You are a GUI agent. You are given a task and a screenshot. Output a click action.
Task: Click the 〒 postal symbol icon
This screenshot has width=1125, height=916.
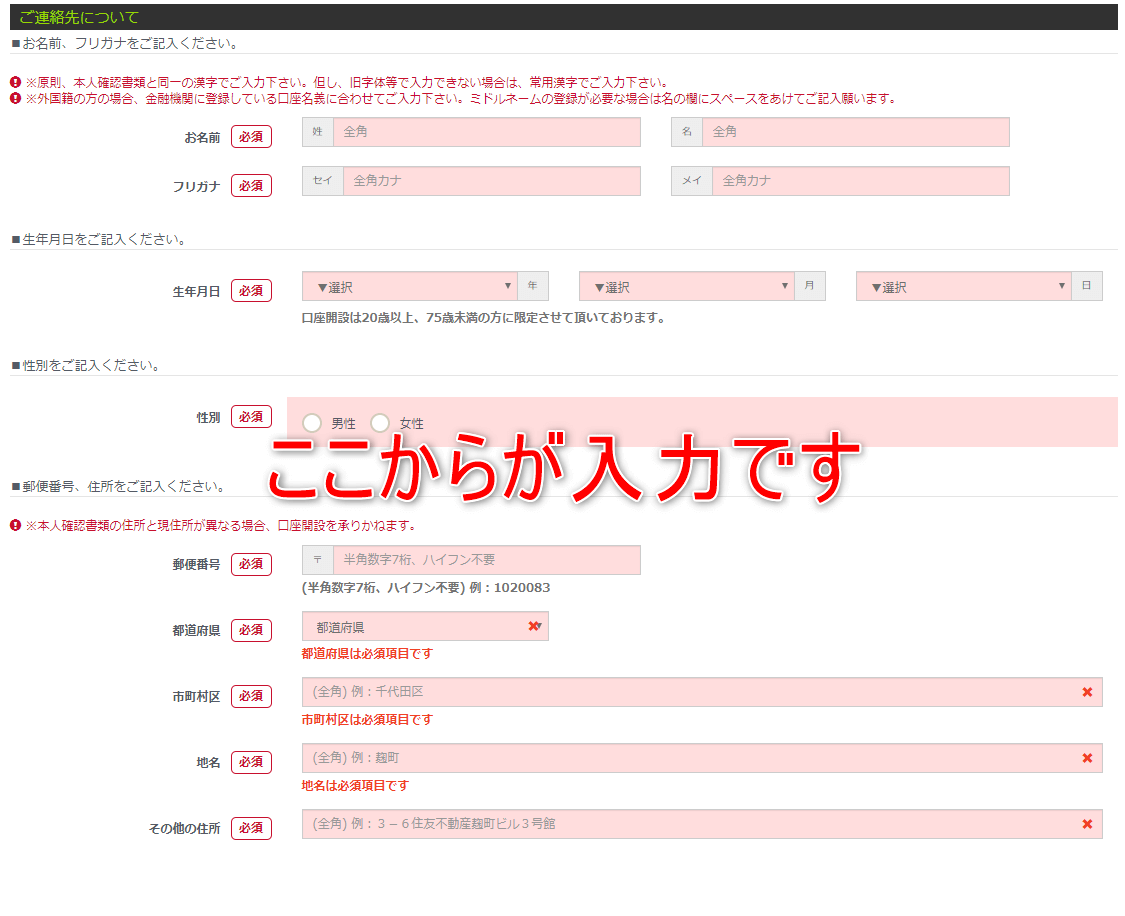pos(318,560)
